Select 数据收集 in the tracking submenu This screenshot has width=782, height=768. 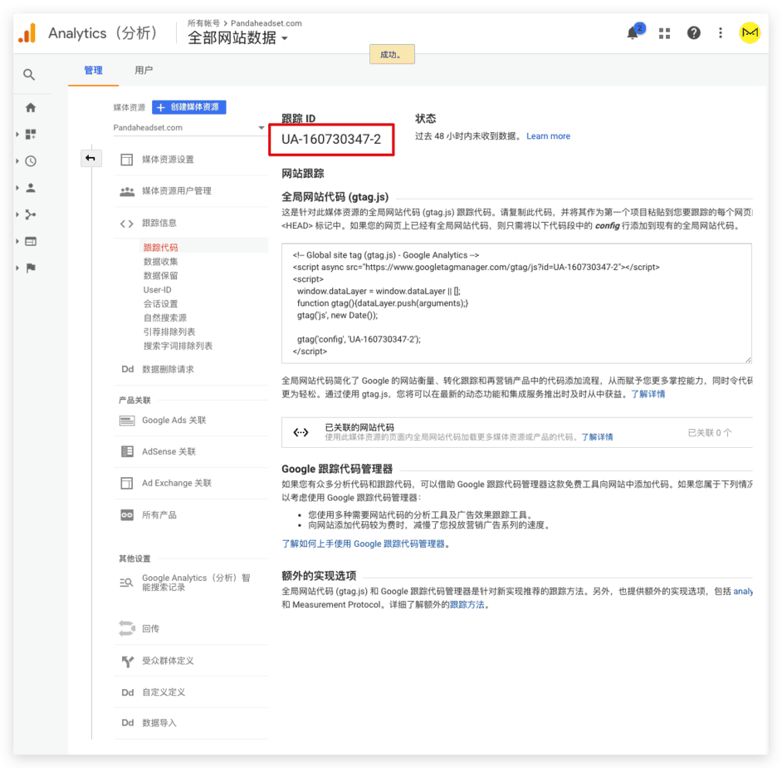(161, 262)
